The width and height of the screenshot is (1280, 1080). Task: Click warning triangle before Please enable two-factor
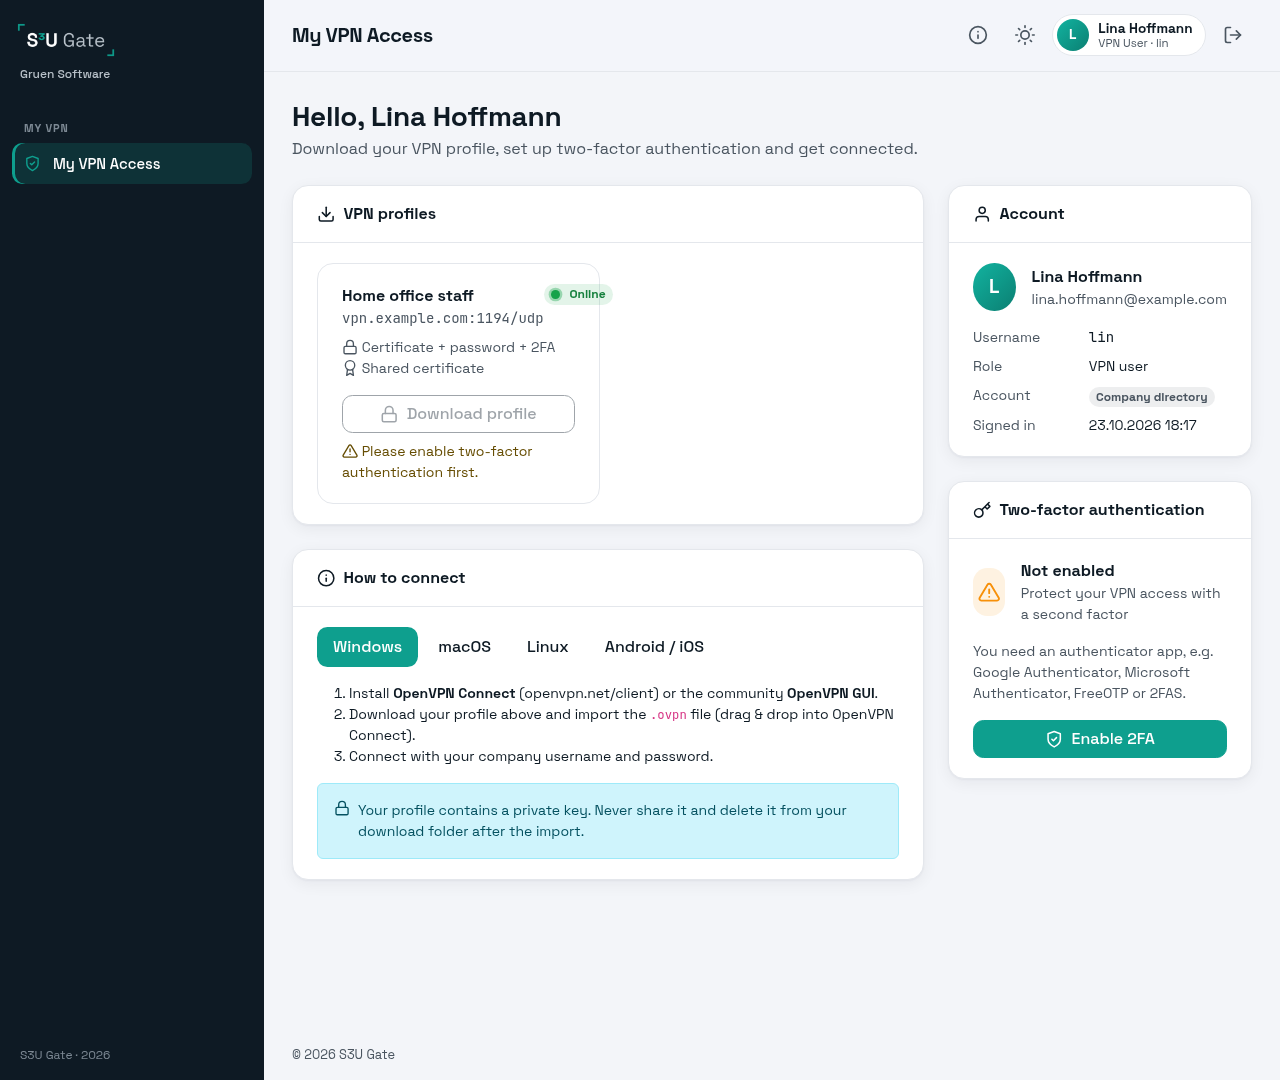tap(350, 451)
